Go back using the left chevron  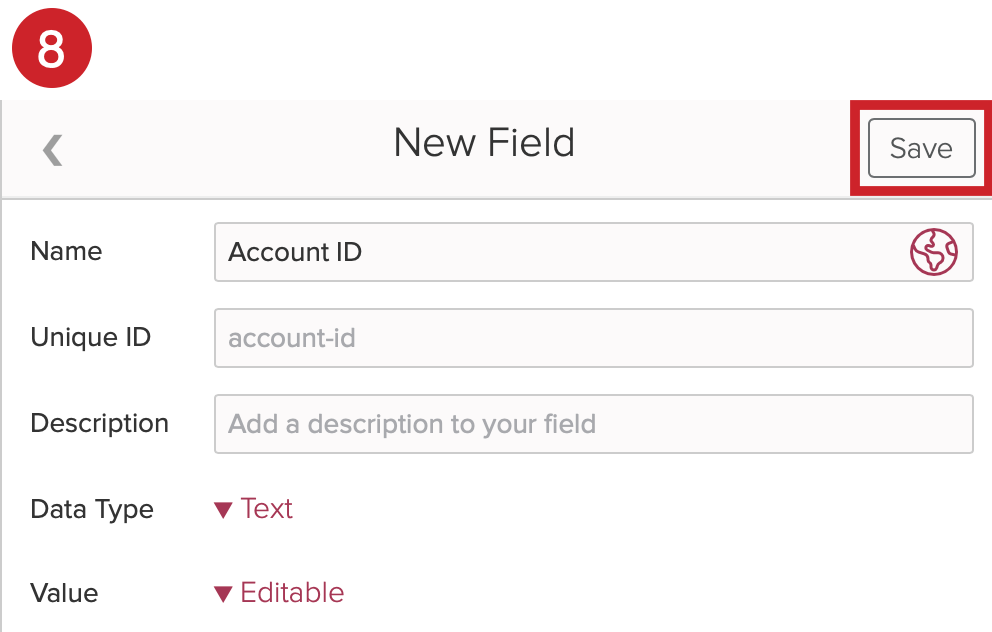[x=53, y=150]
